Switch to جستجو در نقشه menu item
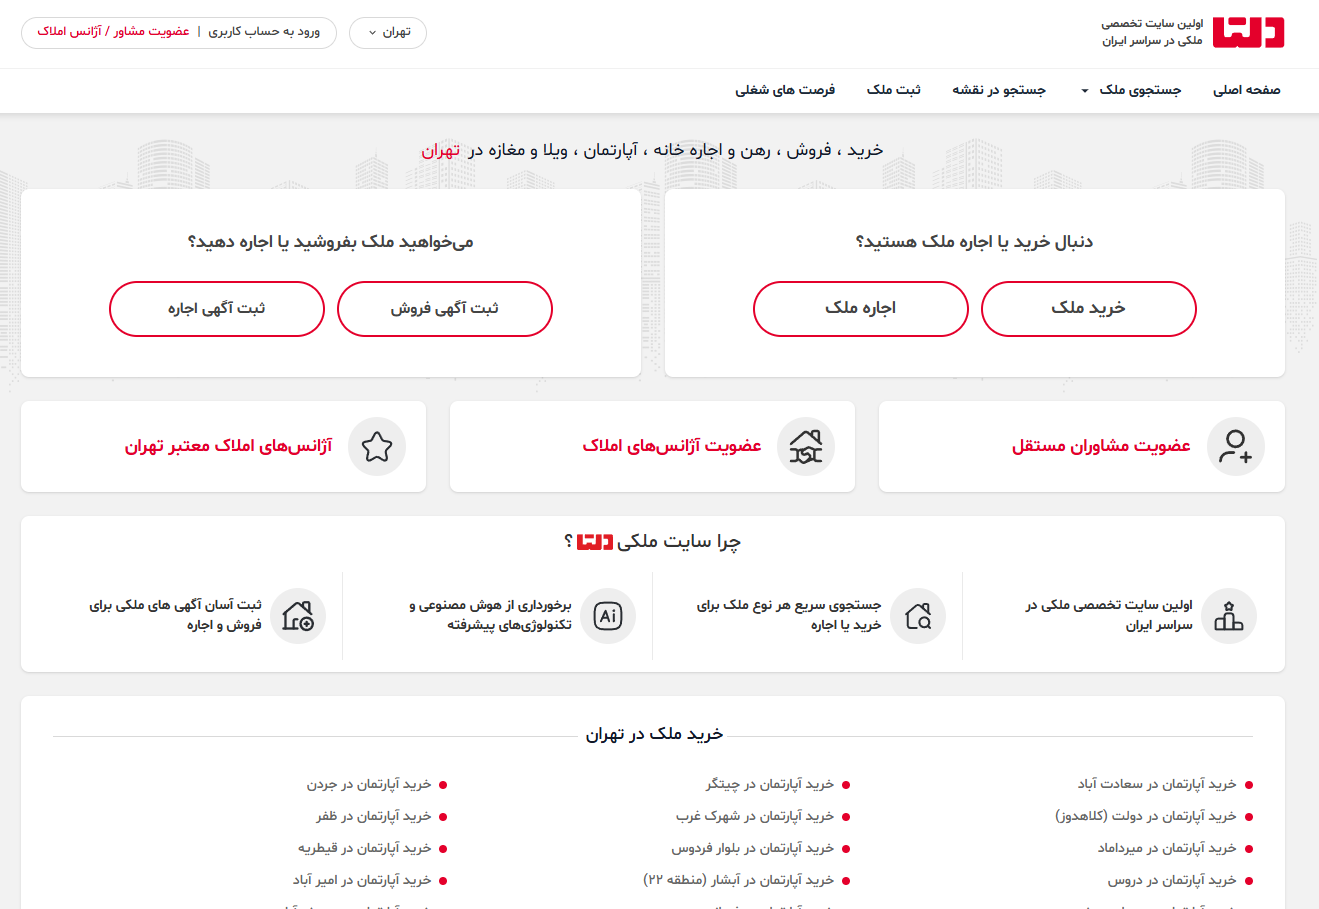This screenshot has height=909, width=1319. tap(999, 90)
